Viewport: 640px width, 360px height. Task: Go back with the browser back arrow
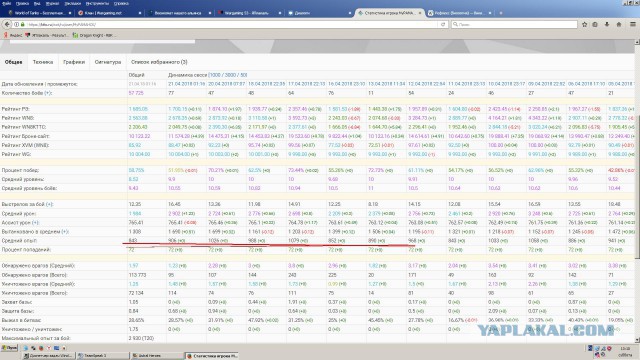tap(7, 24)
